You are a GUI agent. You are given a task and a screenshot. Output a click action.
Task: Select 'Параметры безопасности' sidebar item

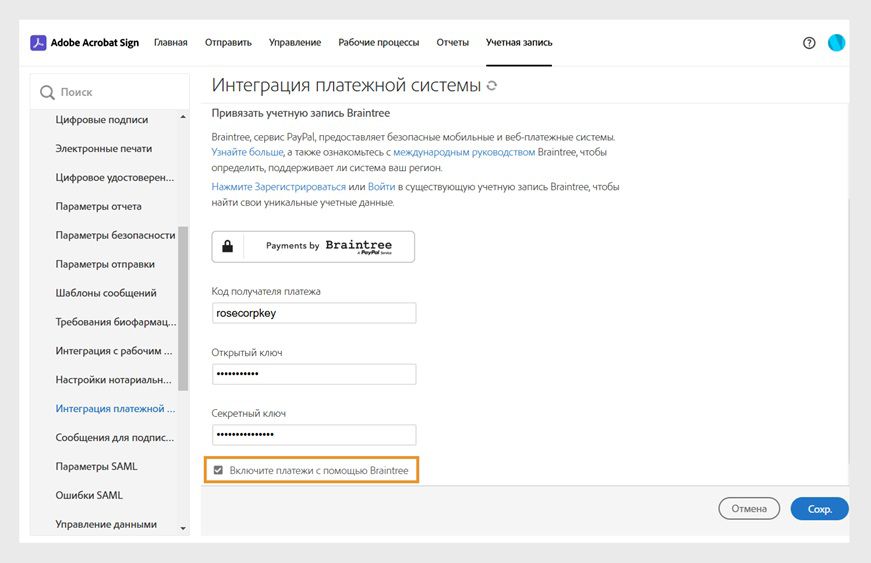[x=115, y=235]
